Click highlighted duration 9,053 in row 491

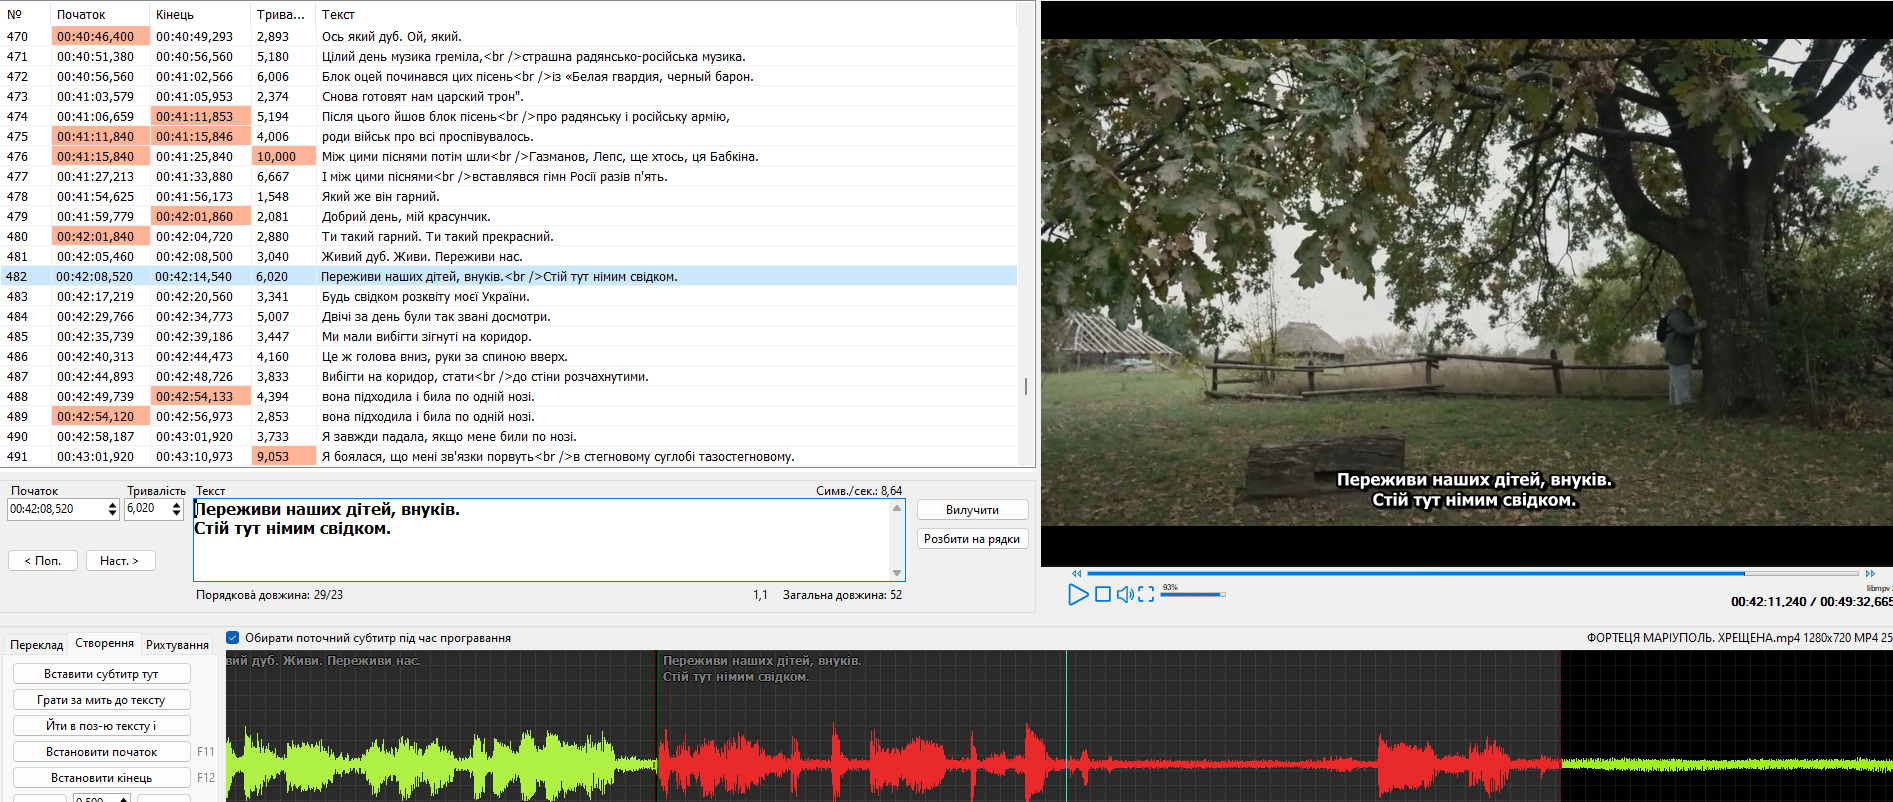pos(282,456)
